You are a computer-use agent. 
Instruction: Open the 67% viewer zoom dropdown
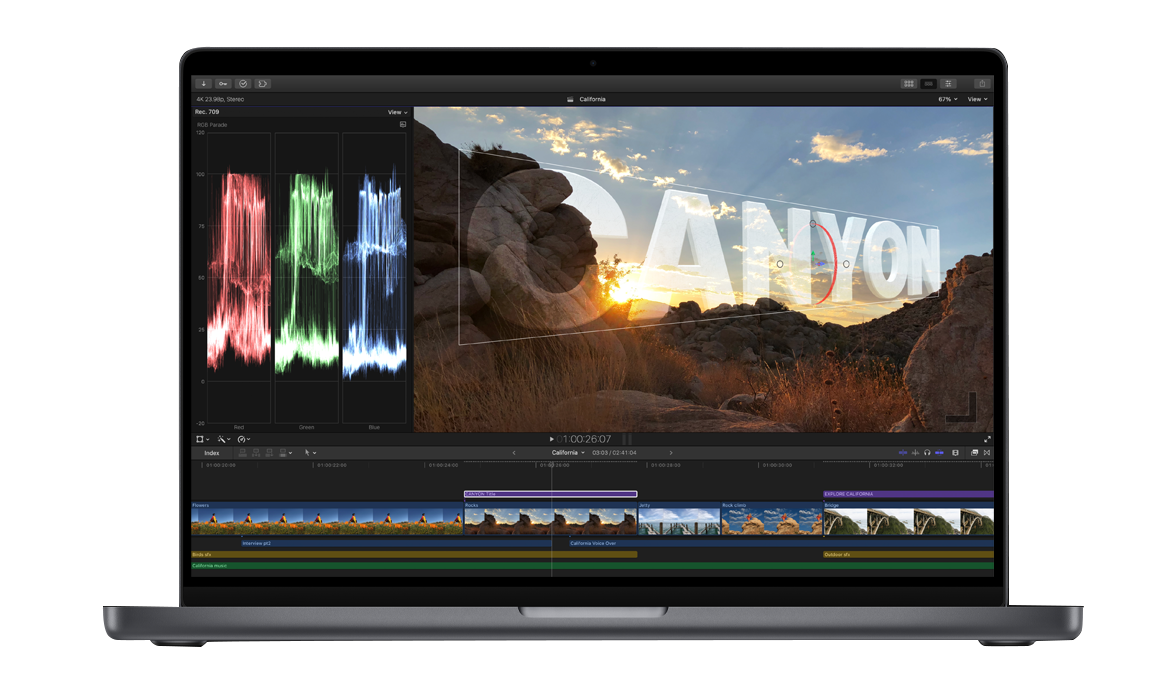click(x=948, y=99)
